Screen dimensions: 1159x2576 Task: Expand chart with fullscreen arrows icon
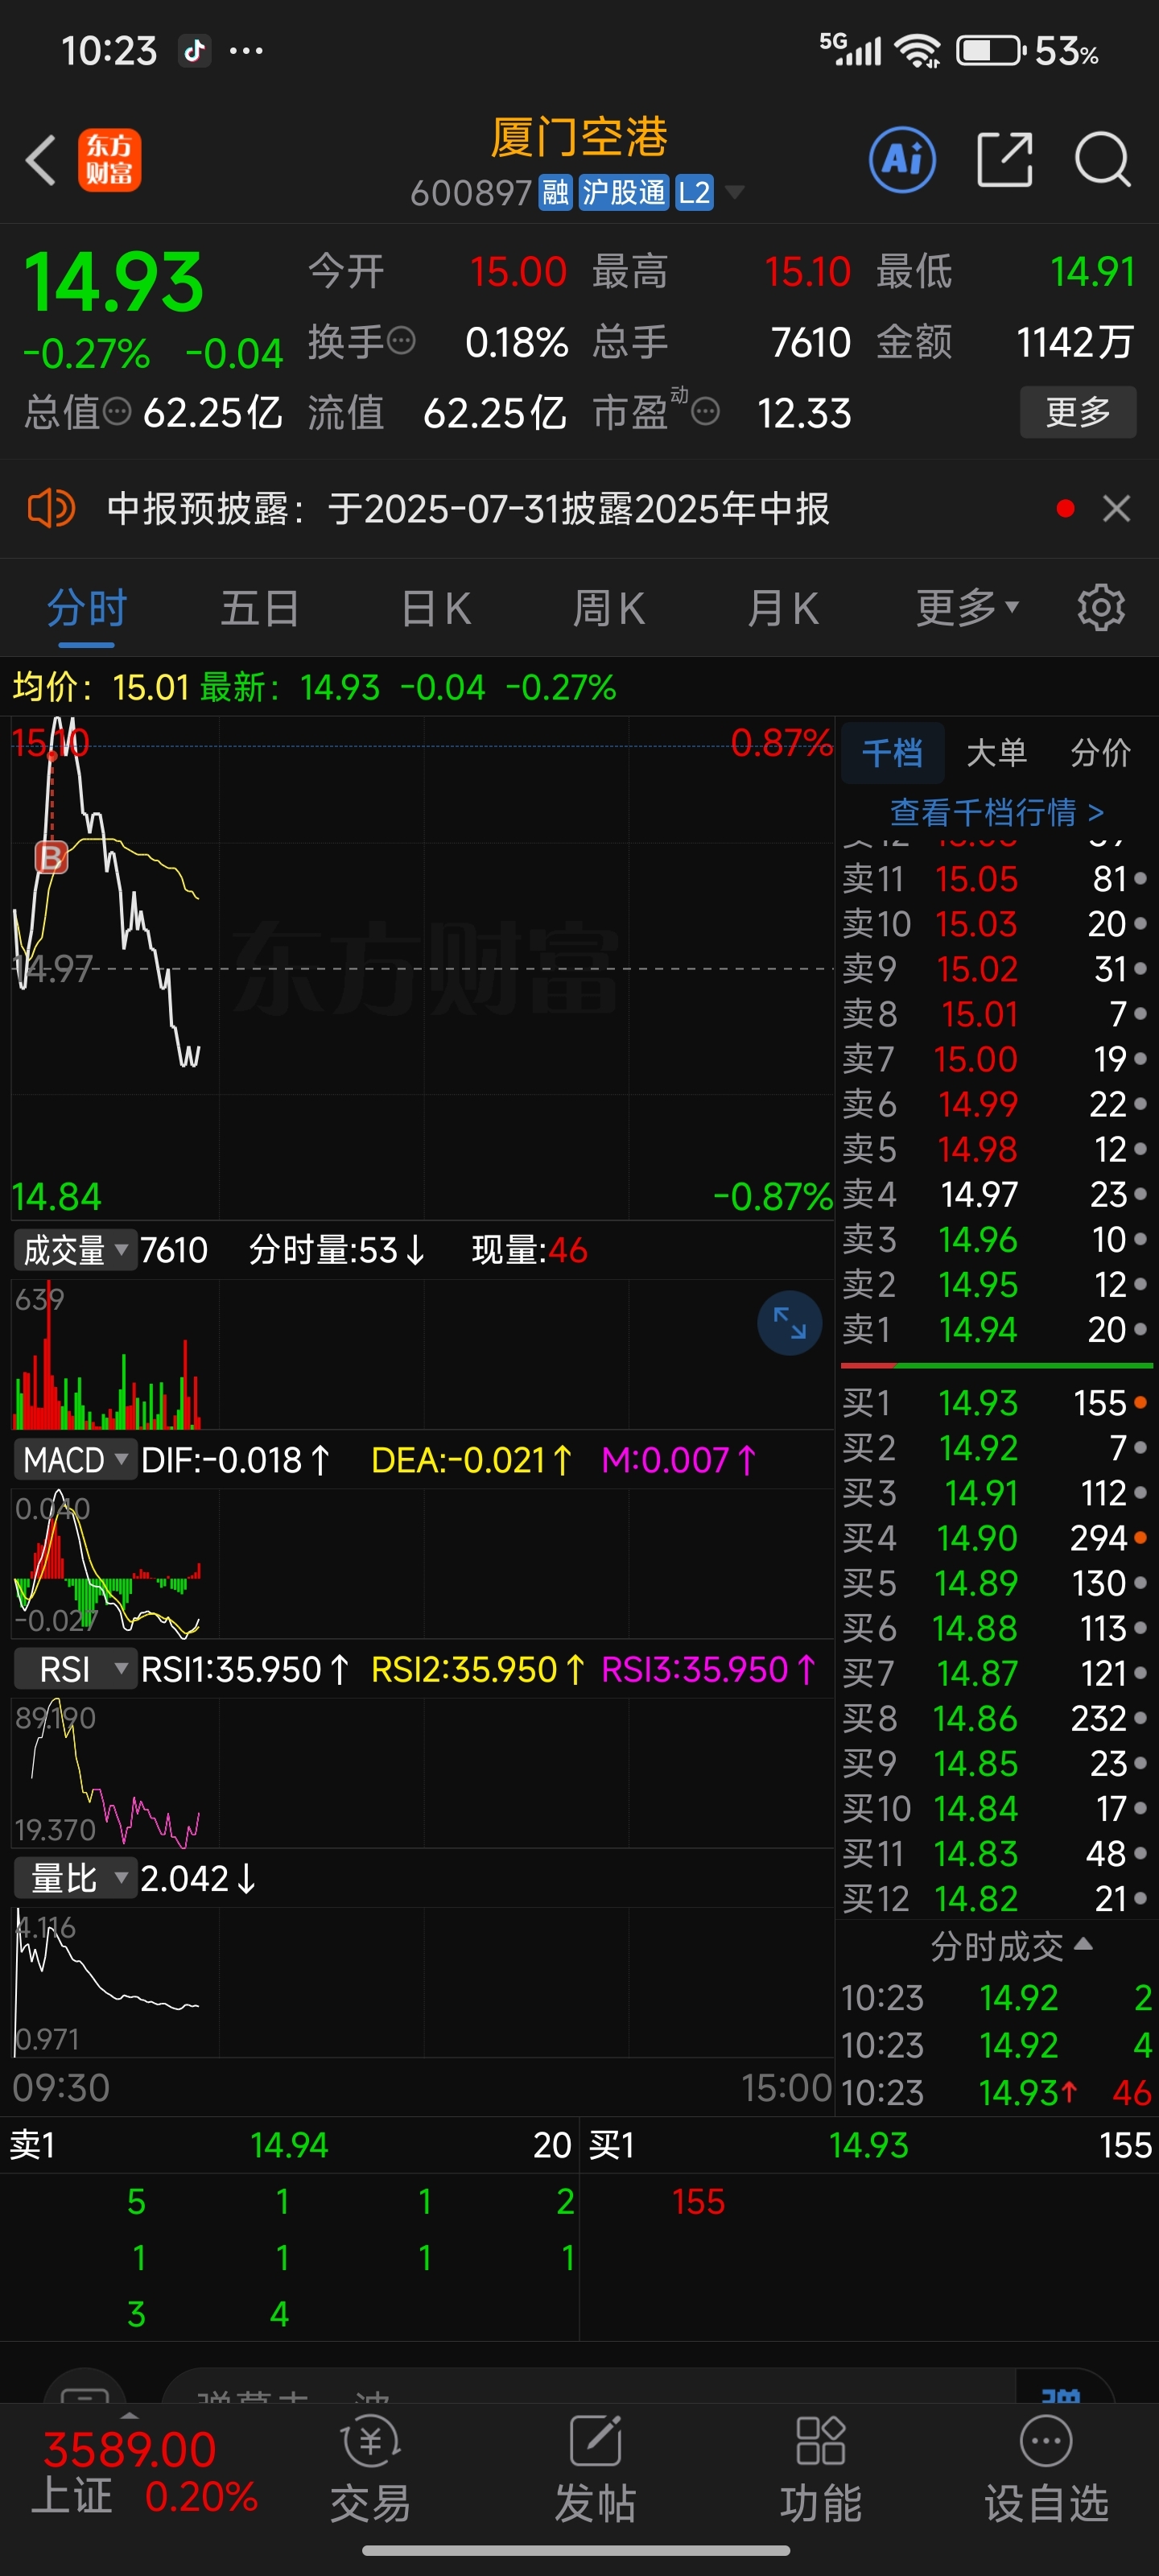(789, 1323)
